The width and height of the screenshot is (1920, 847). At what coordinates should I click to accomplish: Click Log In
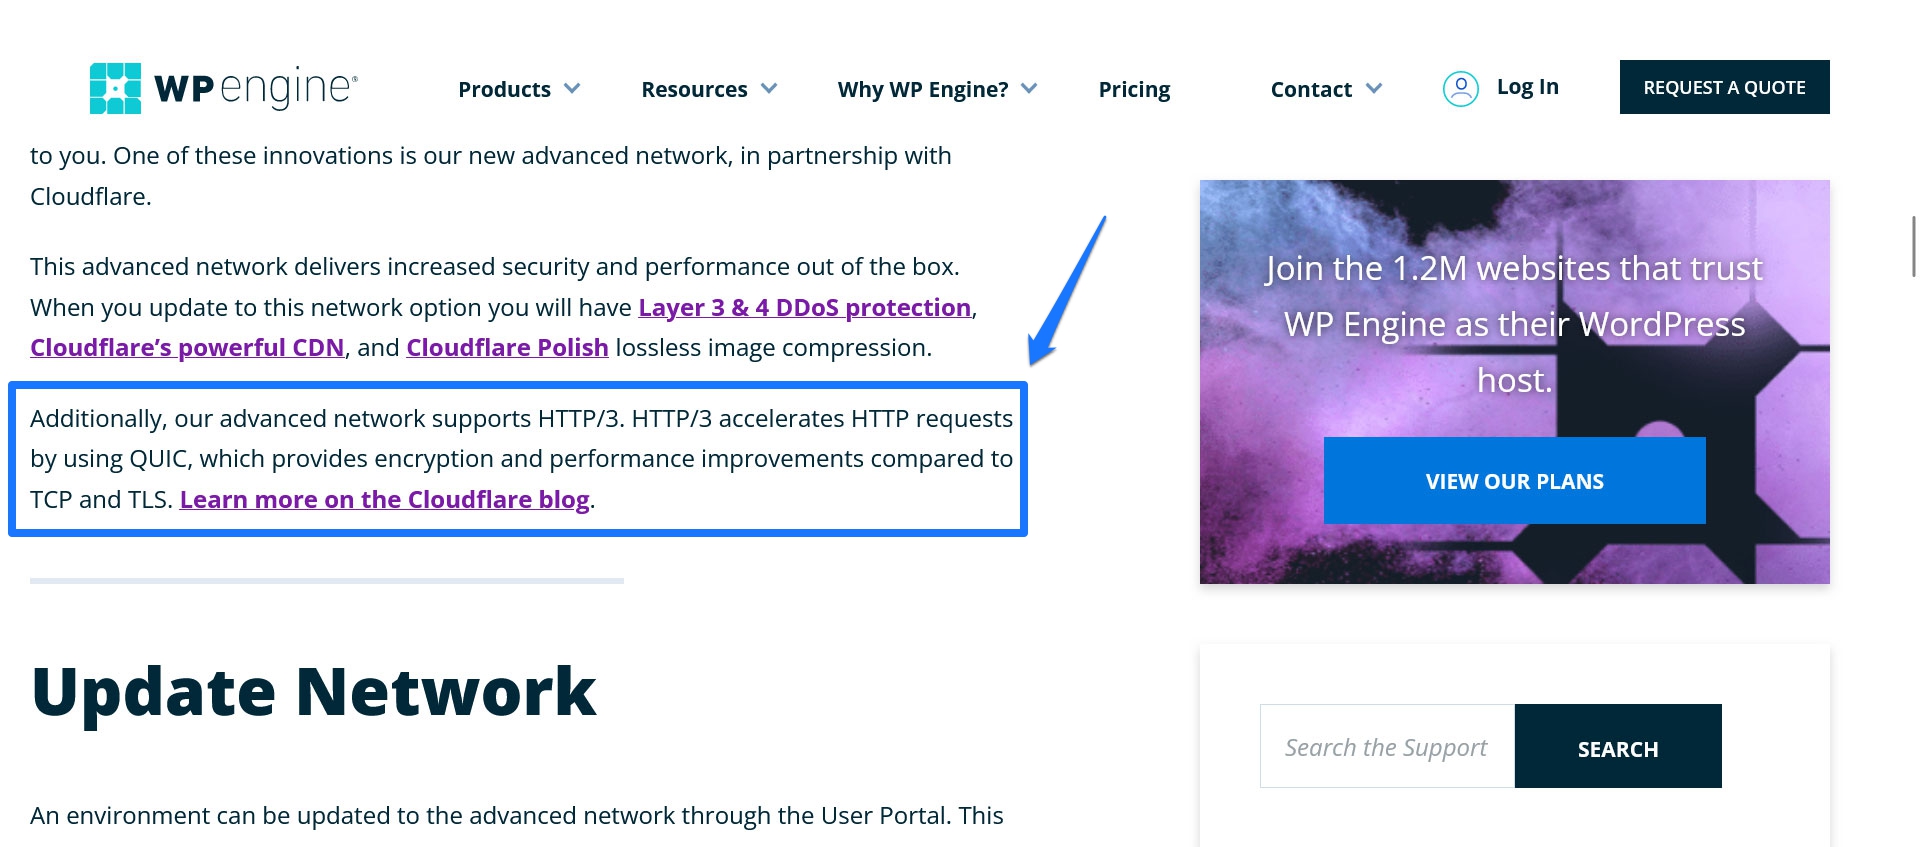(1527, 87)
